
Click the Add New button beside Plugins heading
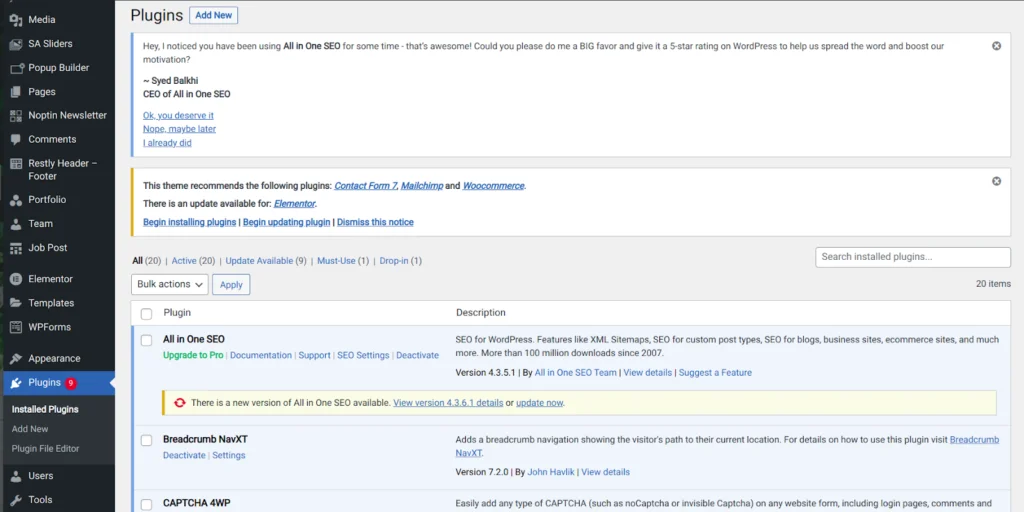(x=214, y=15)
